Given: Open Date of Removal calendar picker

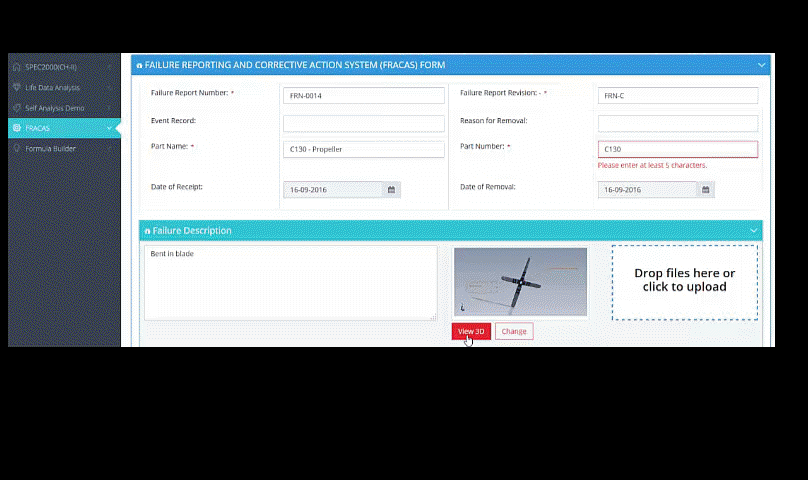Looking at the screenshot, I should pyautogui.click(x=706, y=190).
